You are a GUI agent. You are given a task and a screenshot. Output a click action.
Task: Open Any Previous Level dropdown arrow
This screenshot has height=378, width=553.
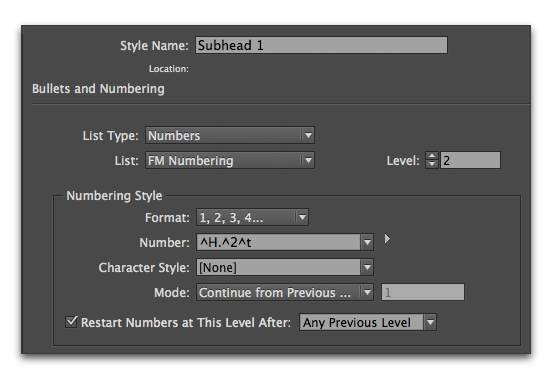(x=430, y=322)
